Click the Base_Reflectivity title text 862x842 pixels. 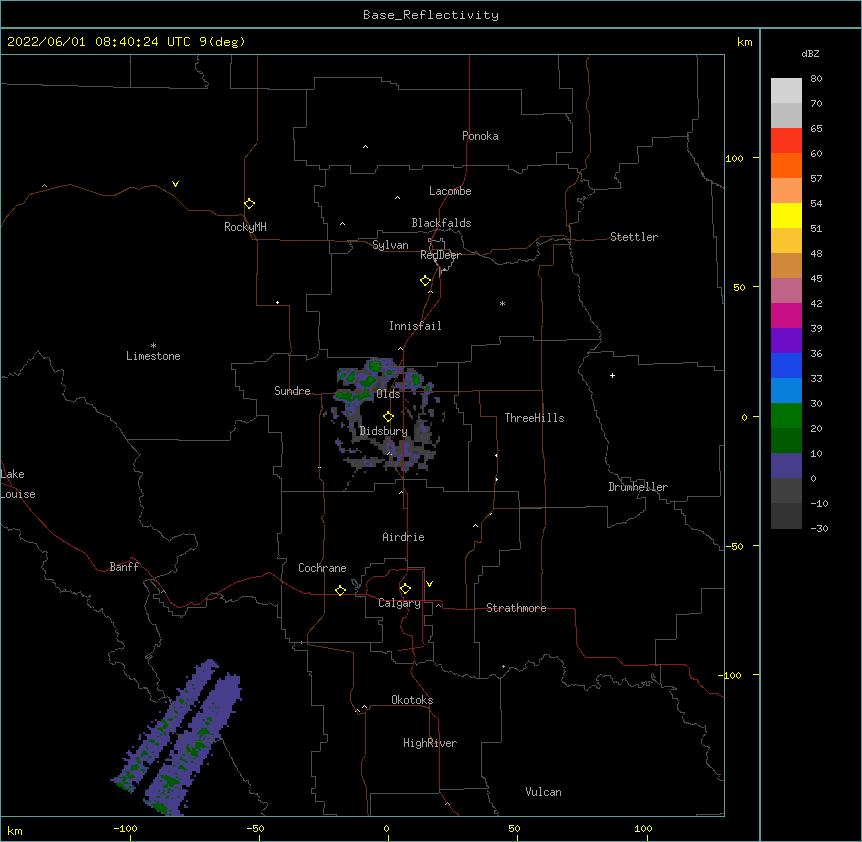click(431, 15)
